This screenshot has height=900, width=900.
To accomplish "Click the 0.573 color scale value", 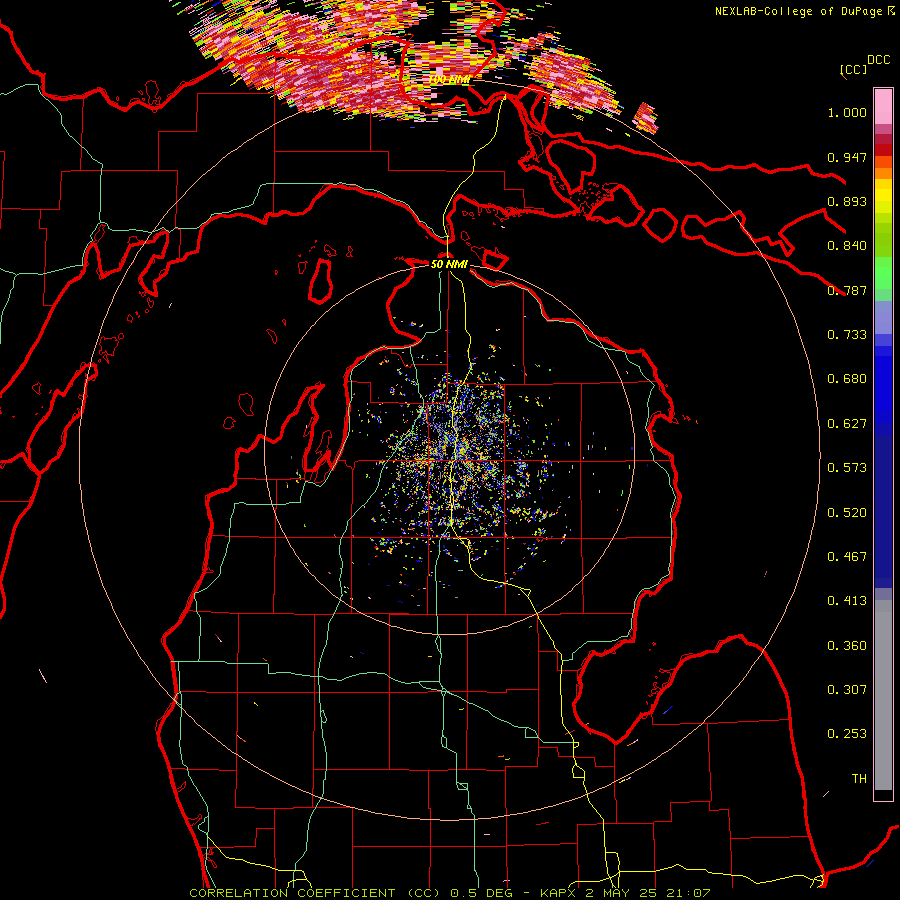I will [847, 468].
